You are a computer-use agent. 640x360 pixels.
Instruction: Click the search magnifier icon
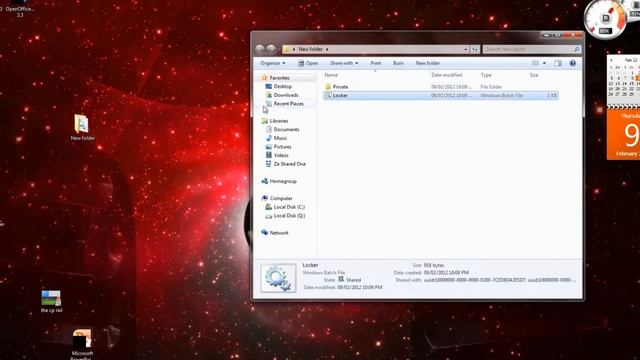click(576, 49)
